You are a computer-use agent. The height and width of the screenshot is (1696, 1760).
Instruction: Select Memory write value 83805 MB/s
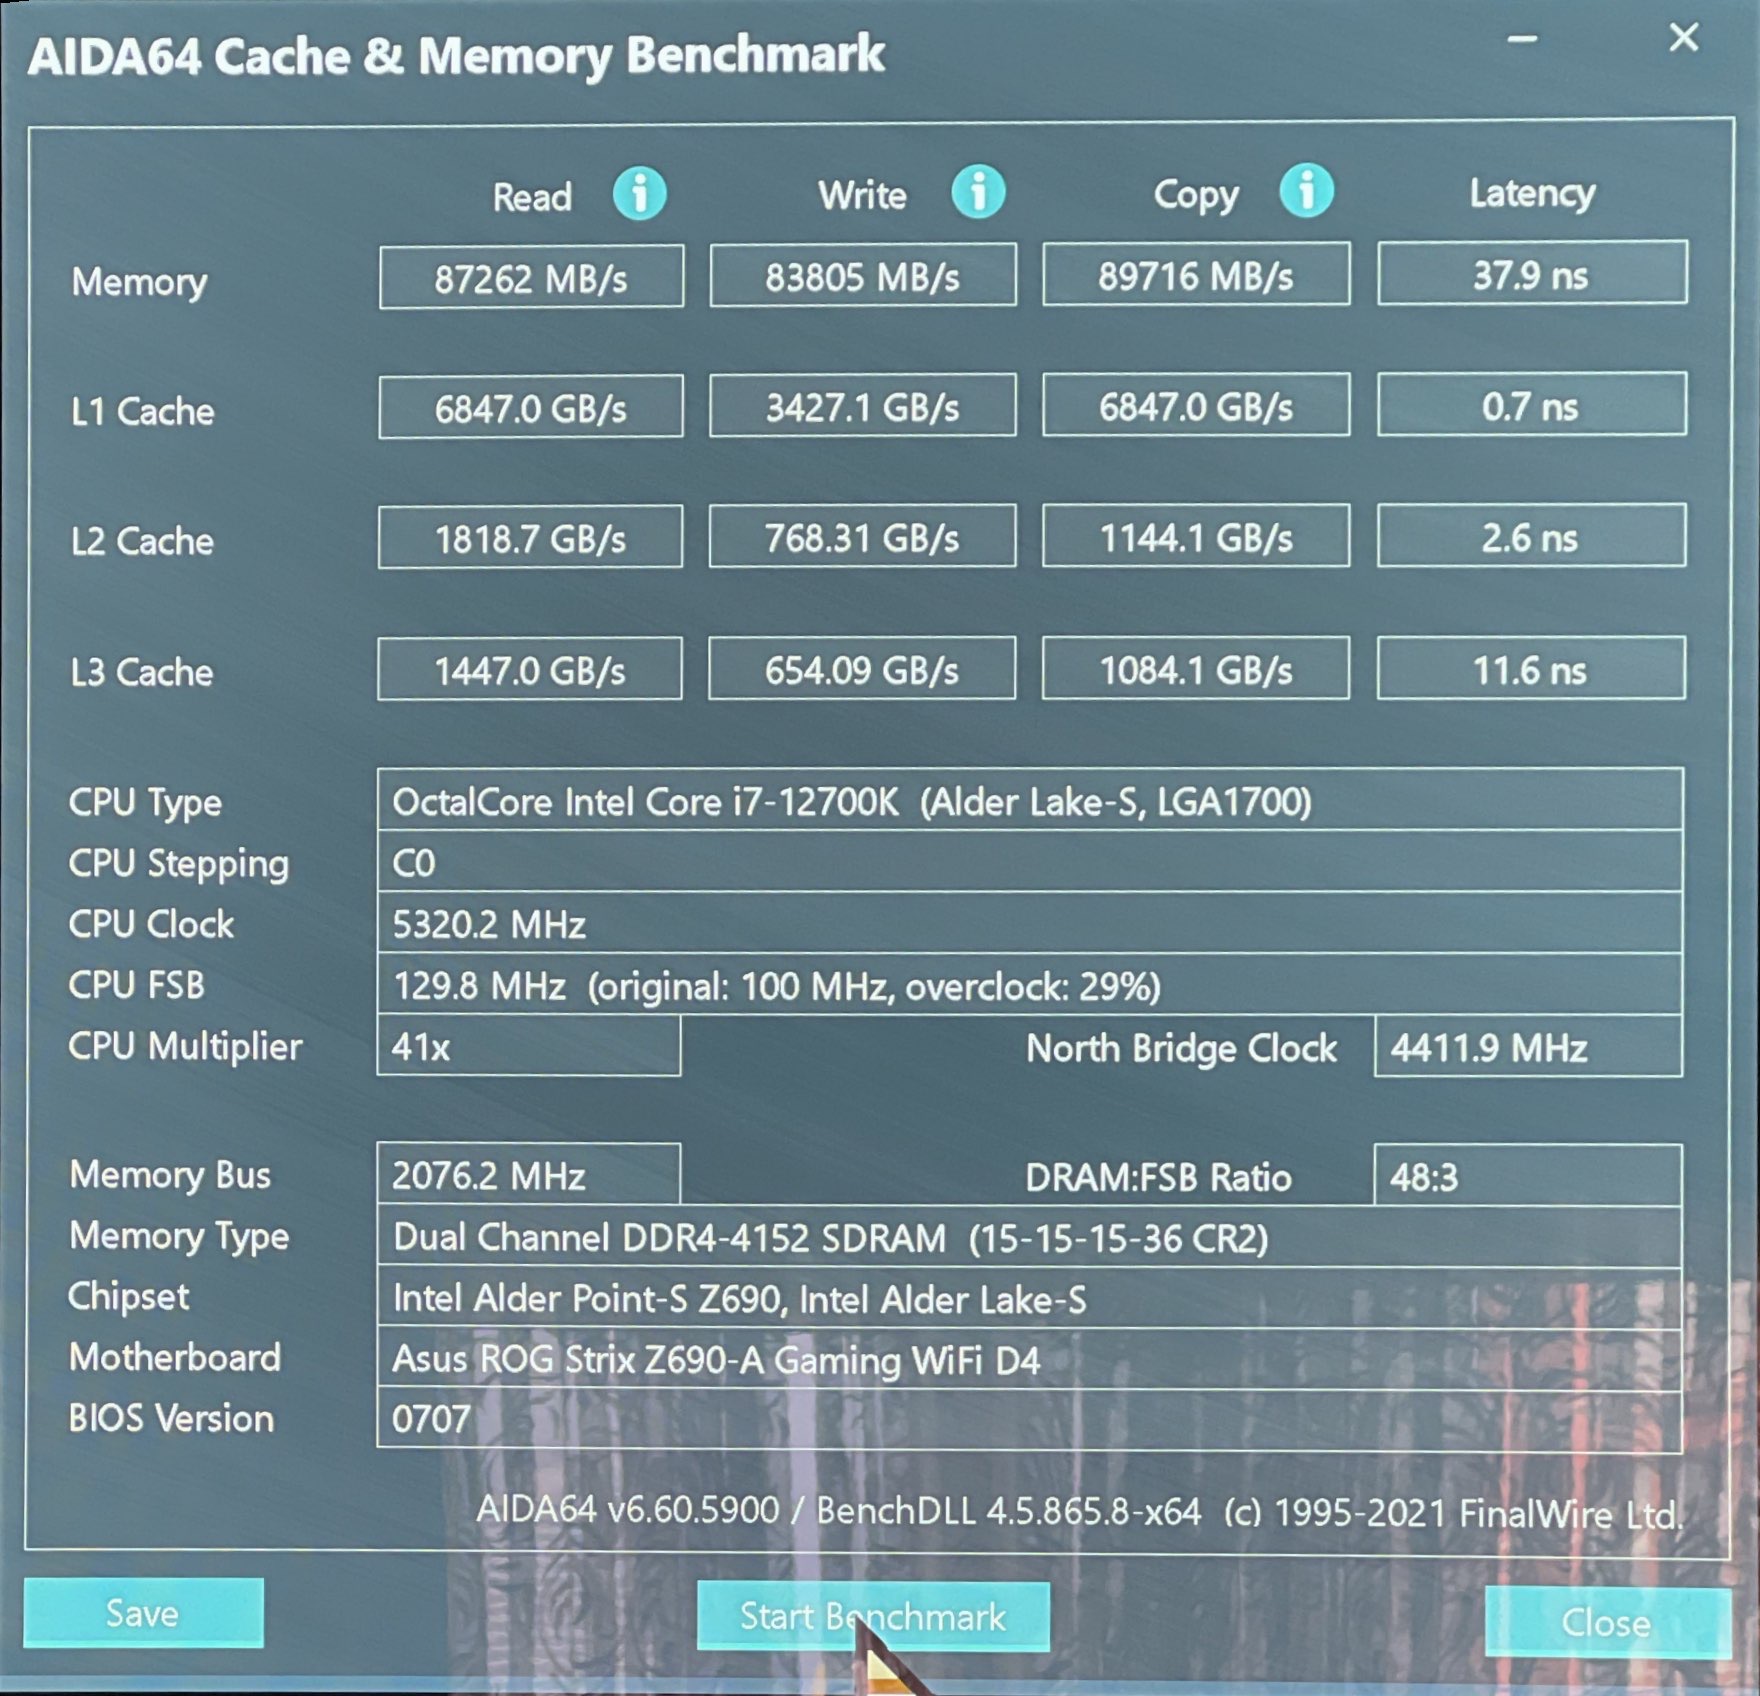pos(863,275)
